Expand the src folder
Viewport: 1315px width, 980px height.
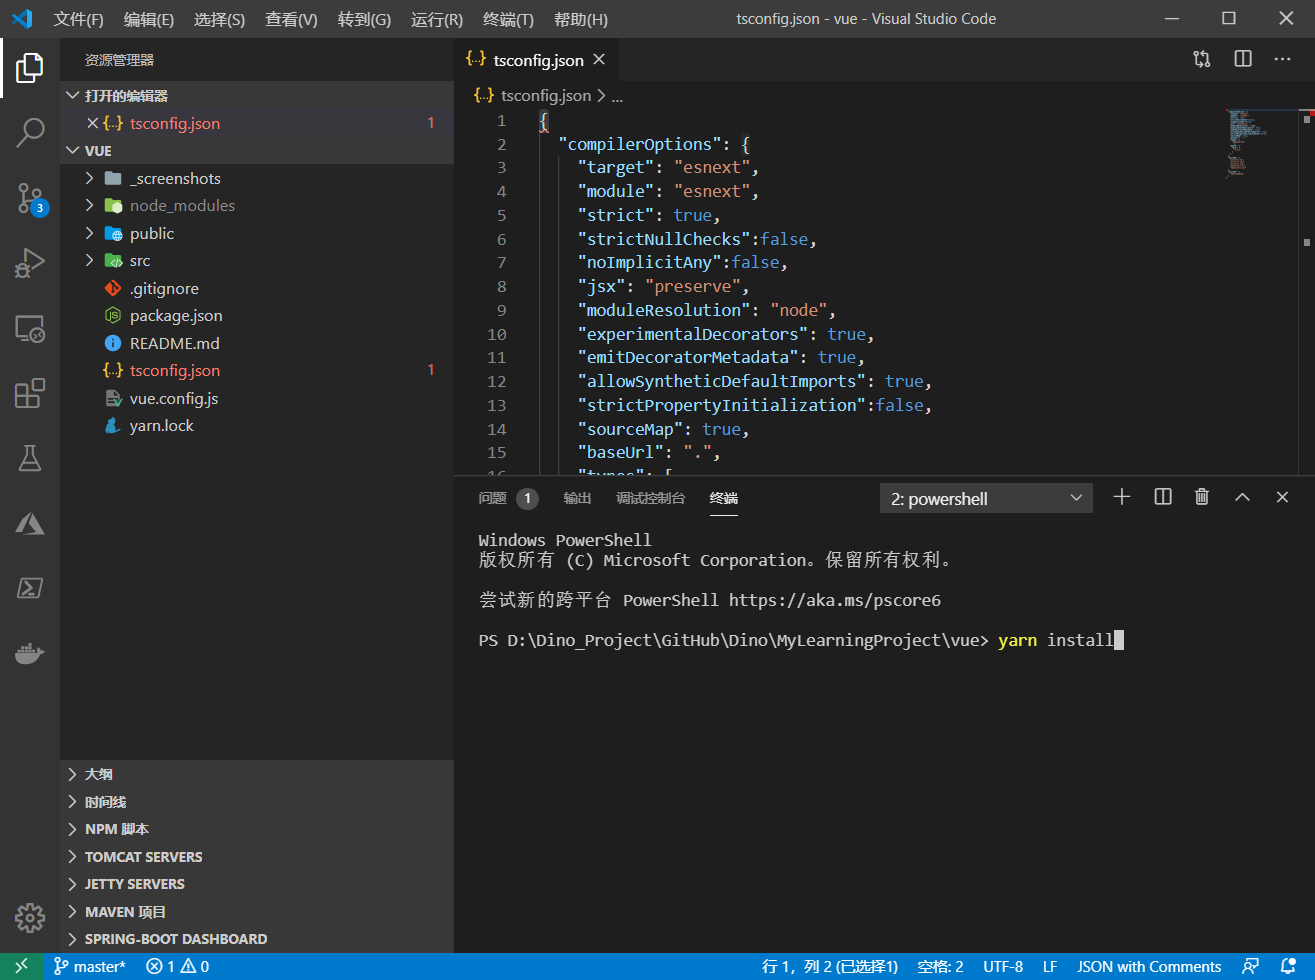point(257,260)
